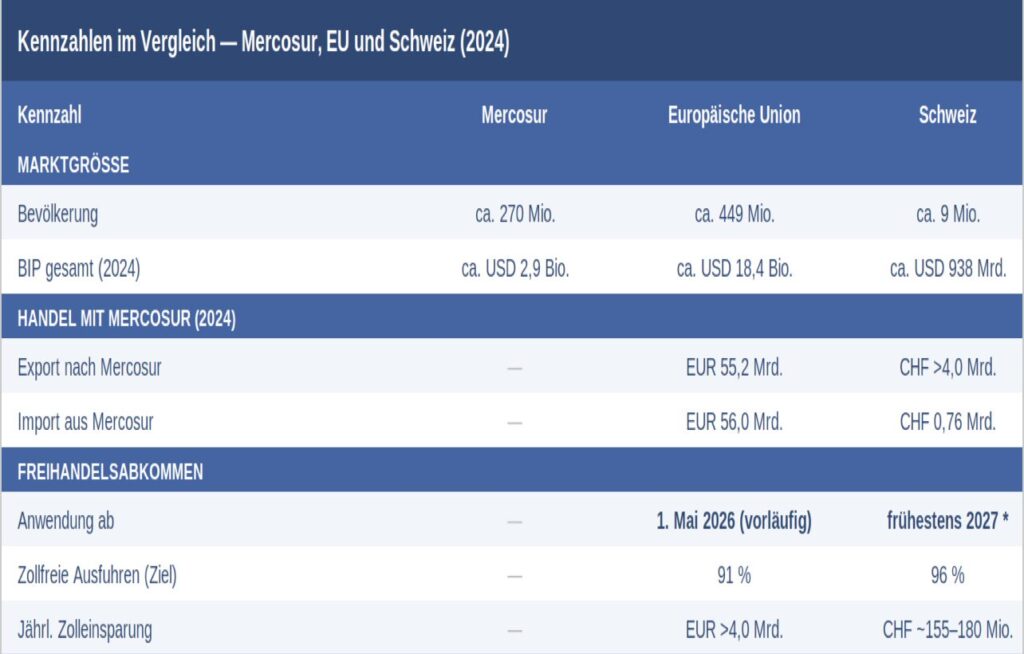
Task: Click the EU GDP value 'ca. USD 18,4 Bio.'
Action: (734, 268)
